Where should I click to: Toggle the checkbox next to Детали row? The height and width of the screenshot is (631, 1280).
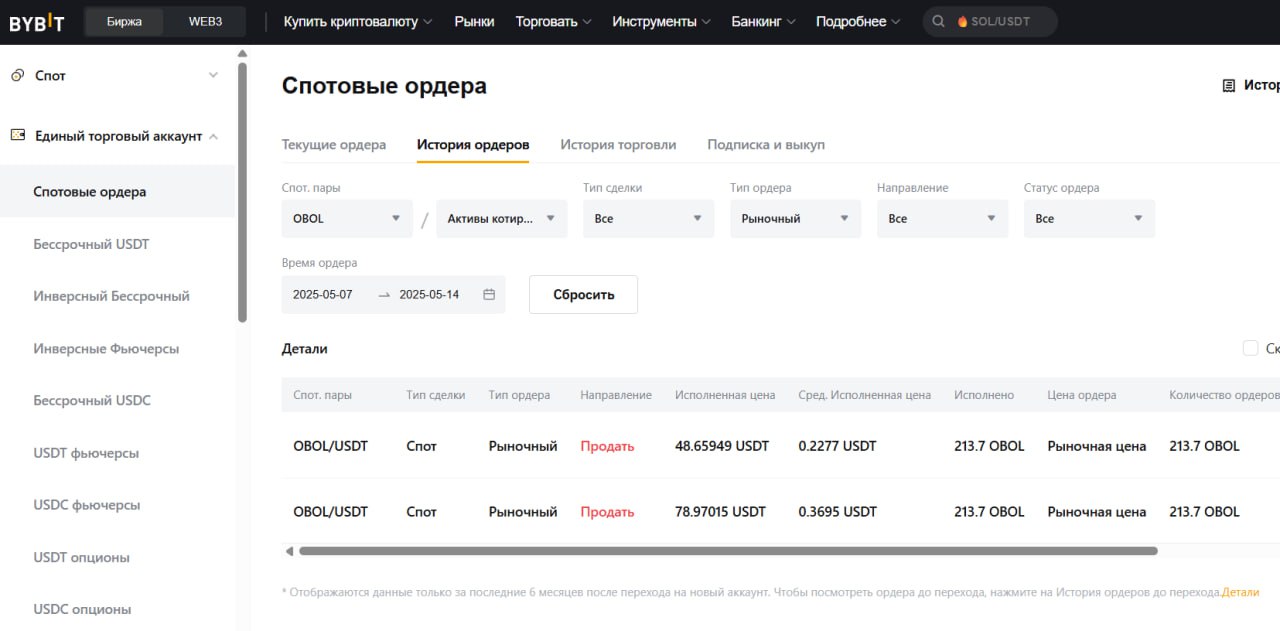(1250, 348)
